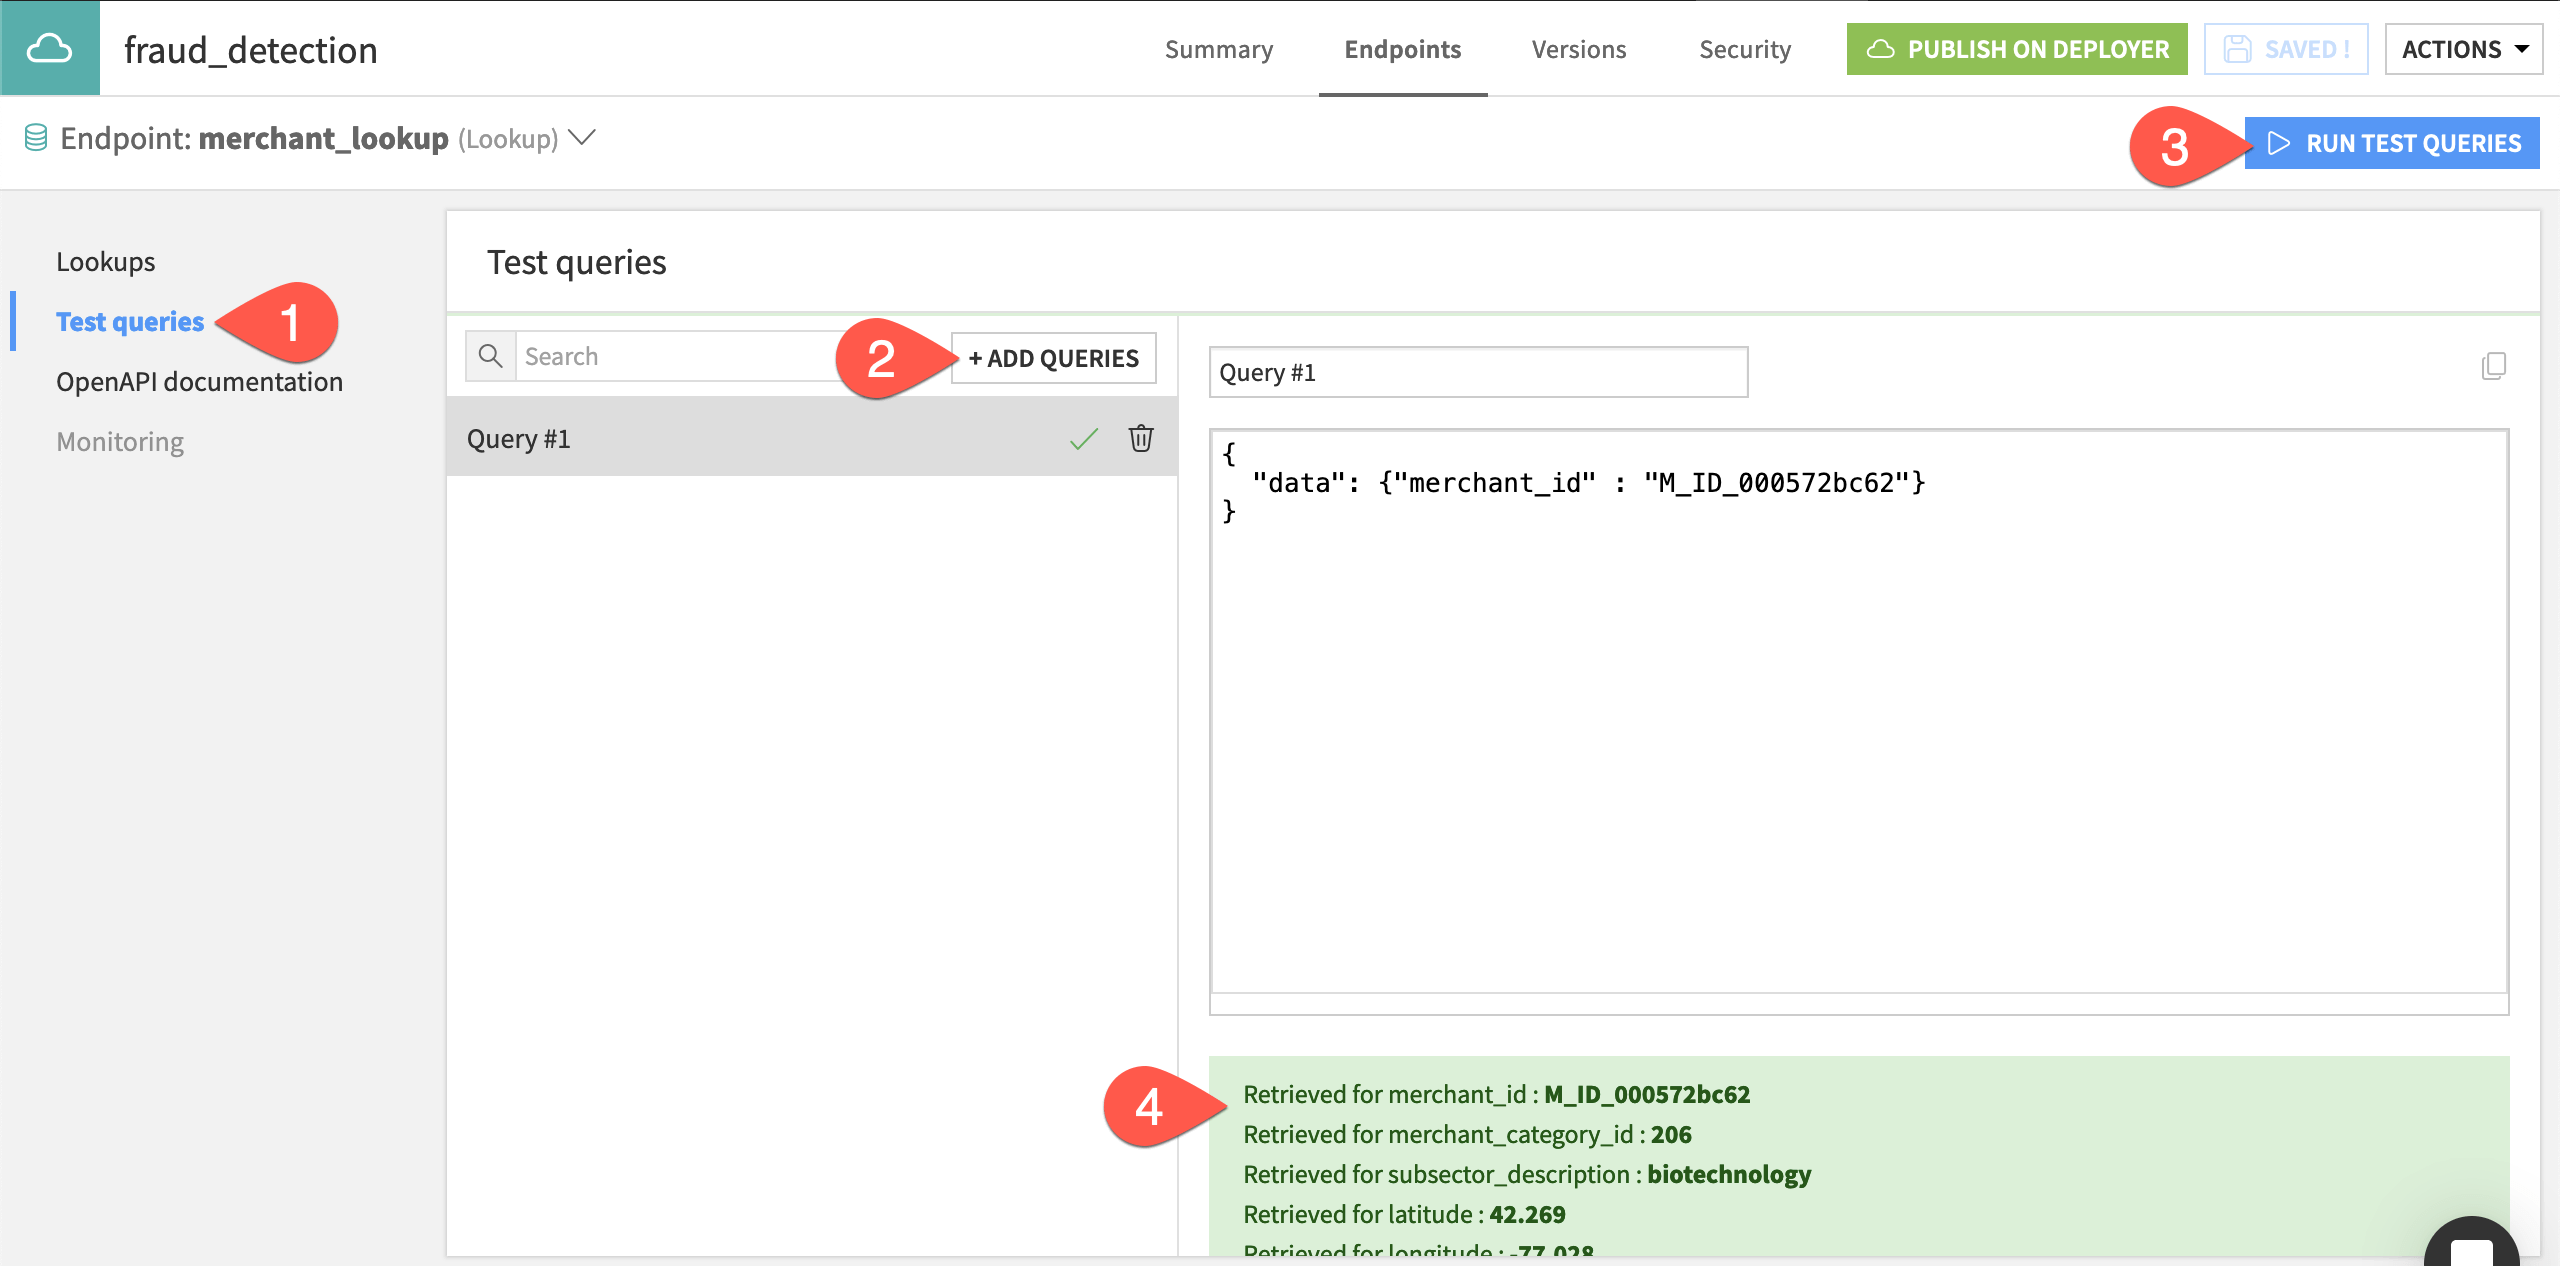Screen dimensions: 2560x1266
Task: Delete Query #1 using the trash icon
Action: coord(1140,438)
